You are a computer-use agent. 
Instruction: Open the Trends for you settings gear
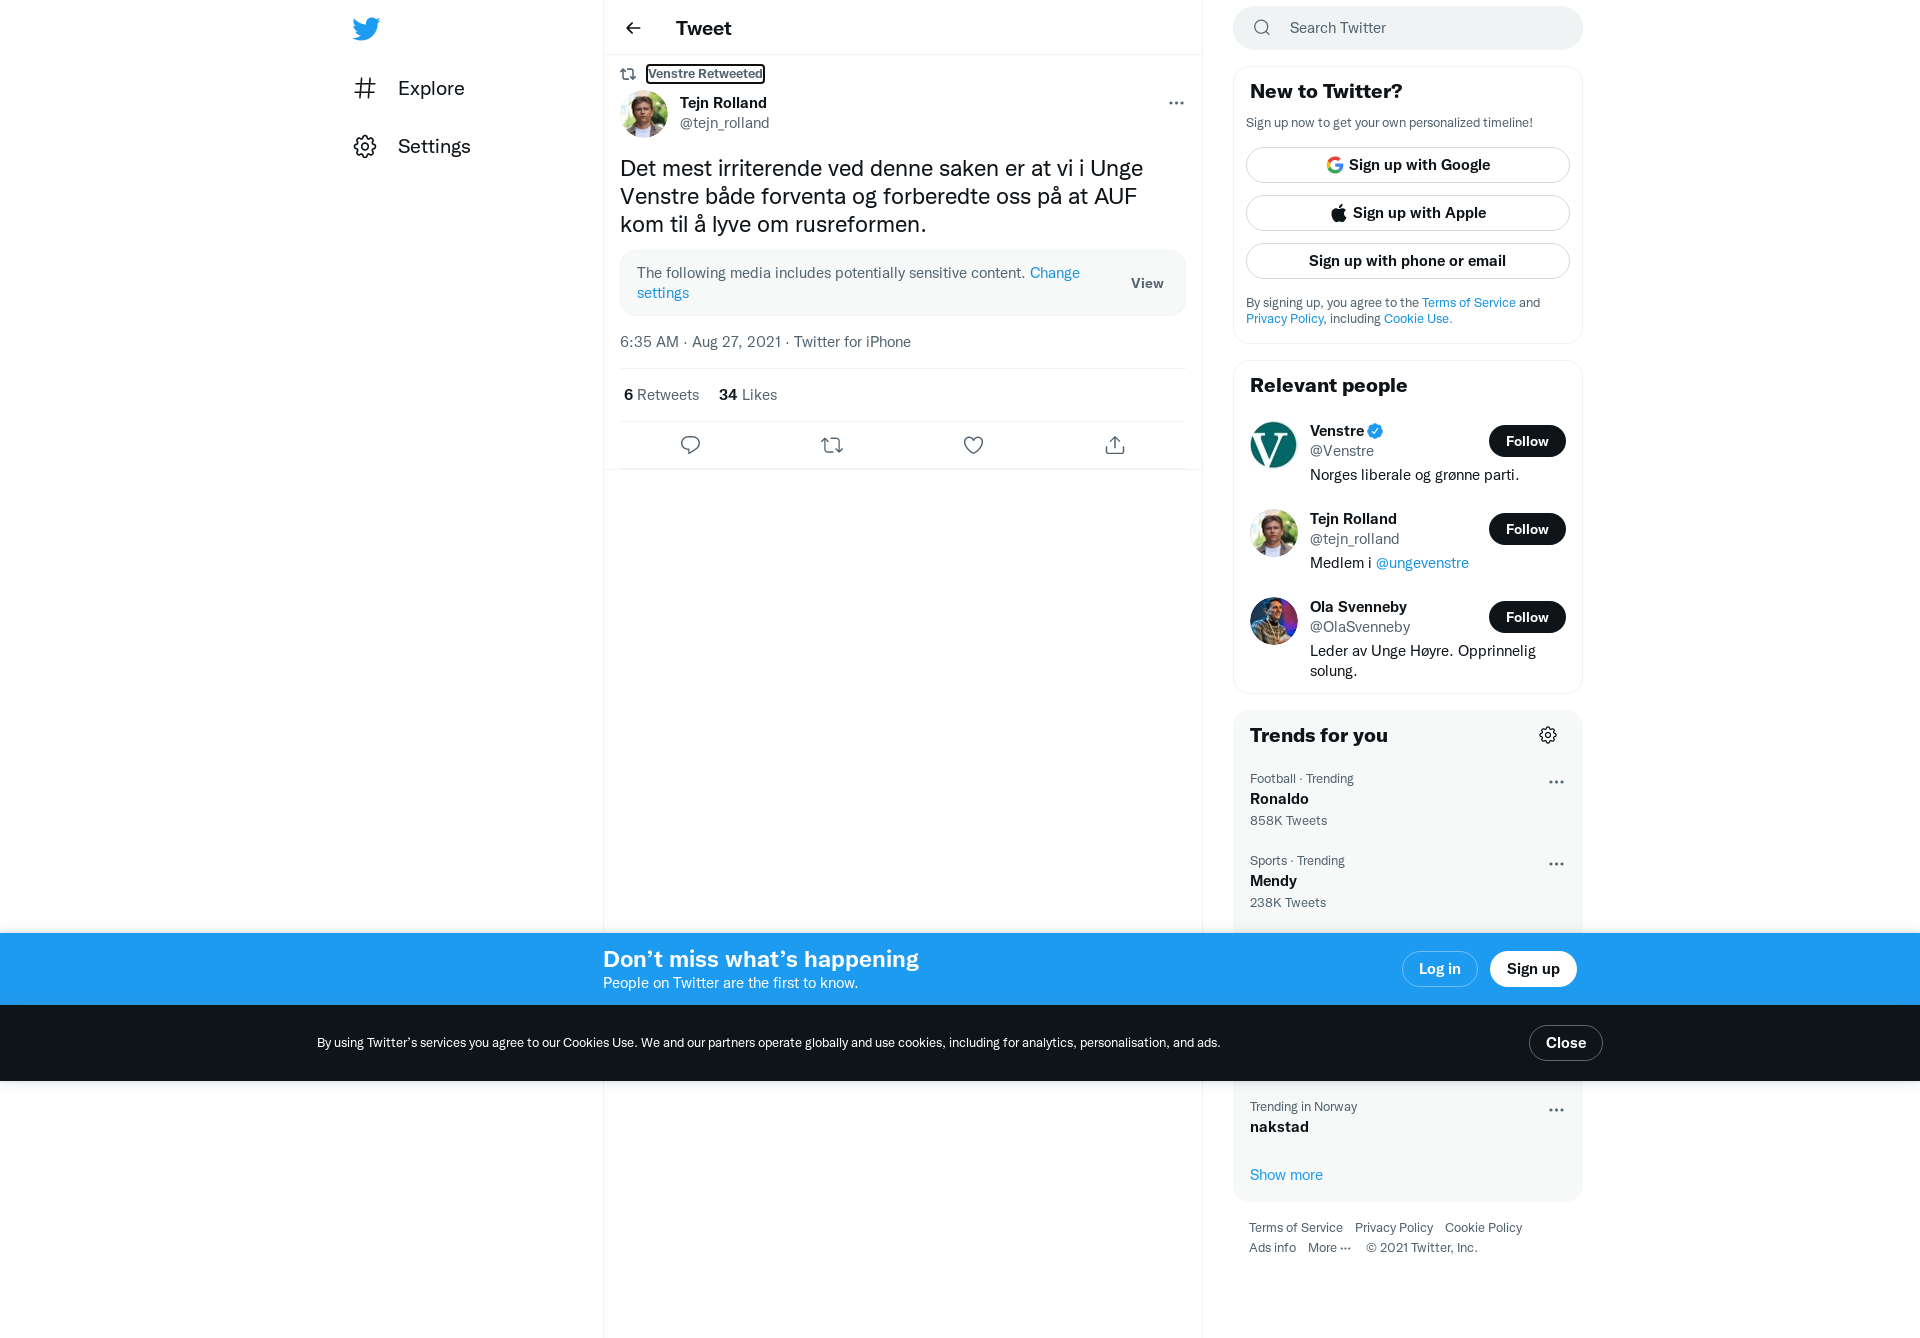click(1548, 735)
